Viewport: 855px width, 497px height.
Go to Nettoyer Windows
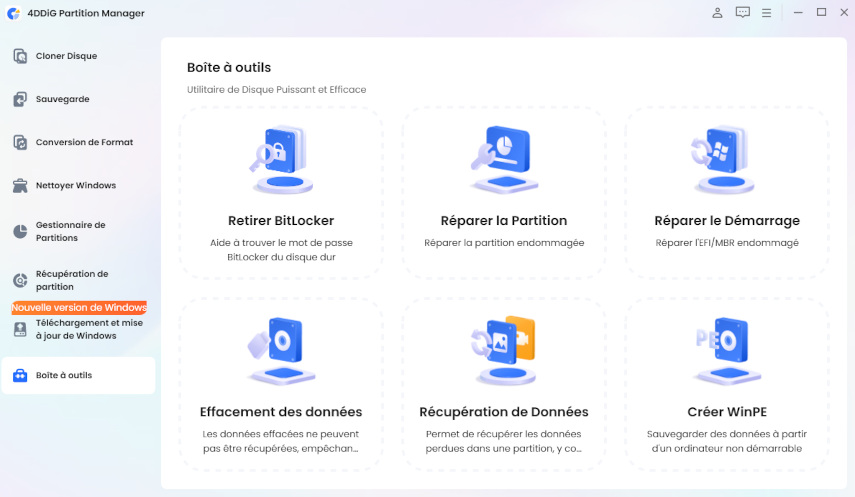[x=79, y=185]
